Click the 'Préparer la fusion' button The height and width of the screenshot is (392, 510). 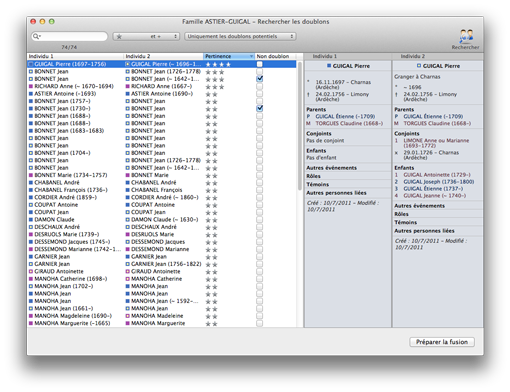tap(442, 342)
